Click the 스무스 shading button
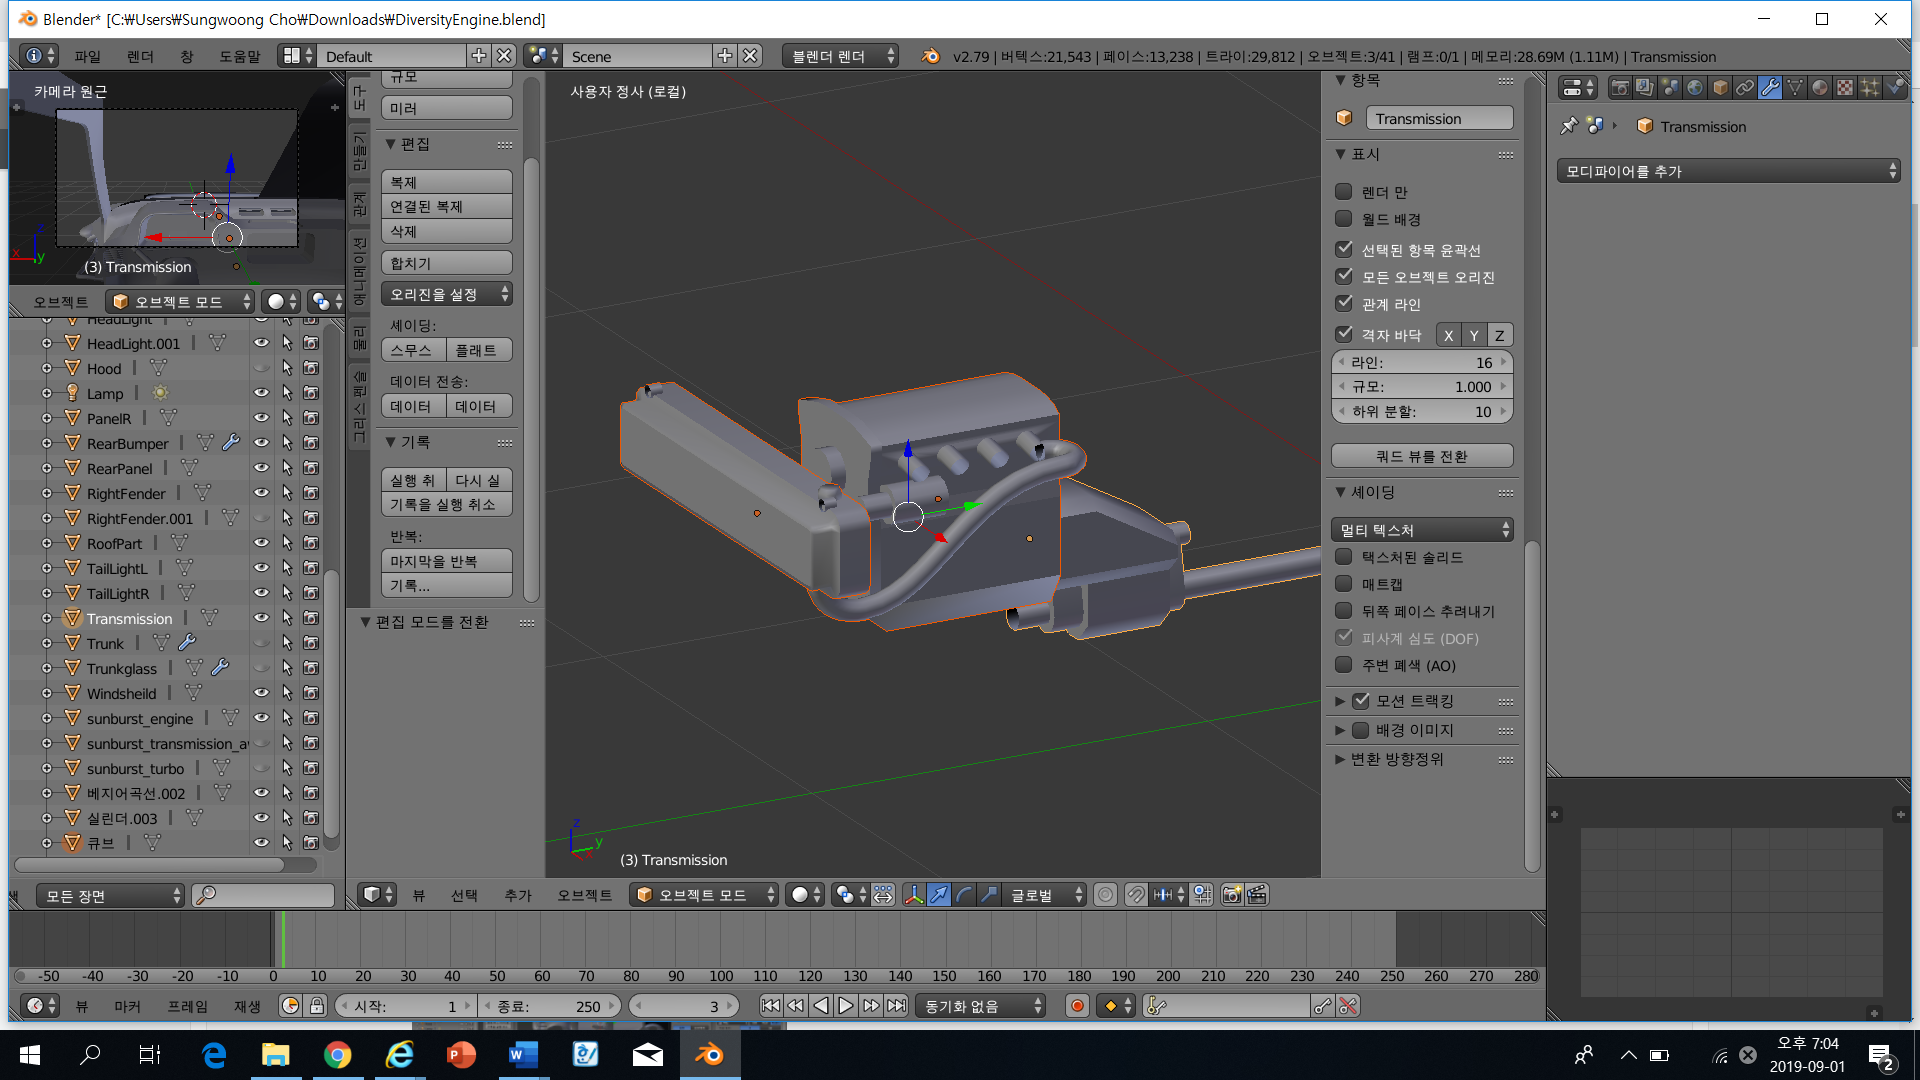 [414, 350]
